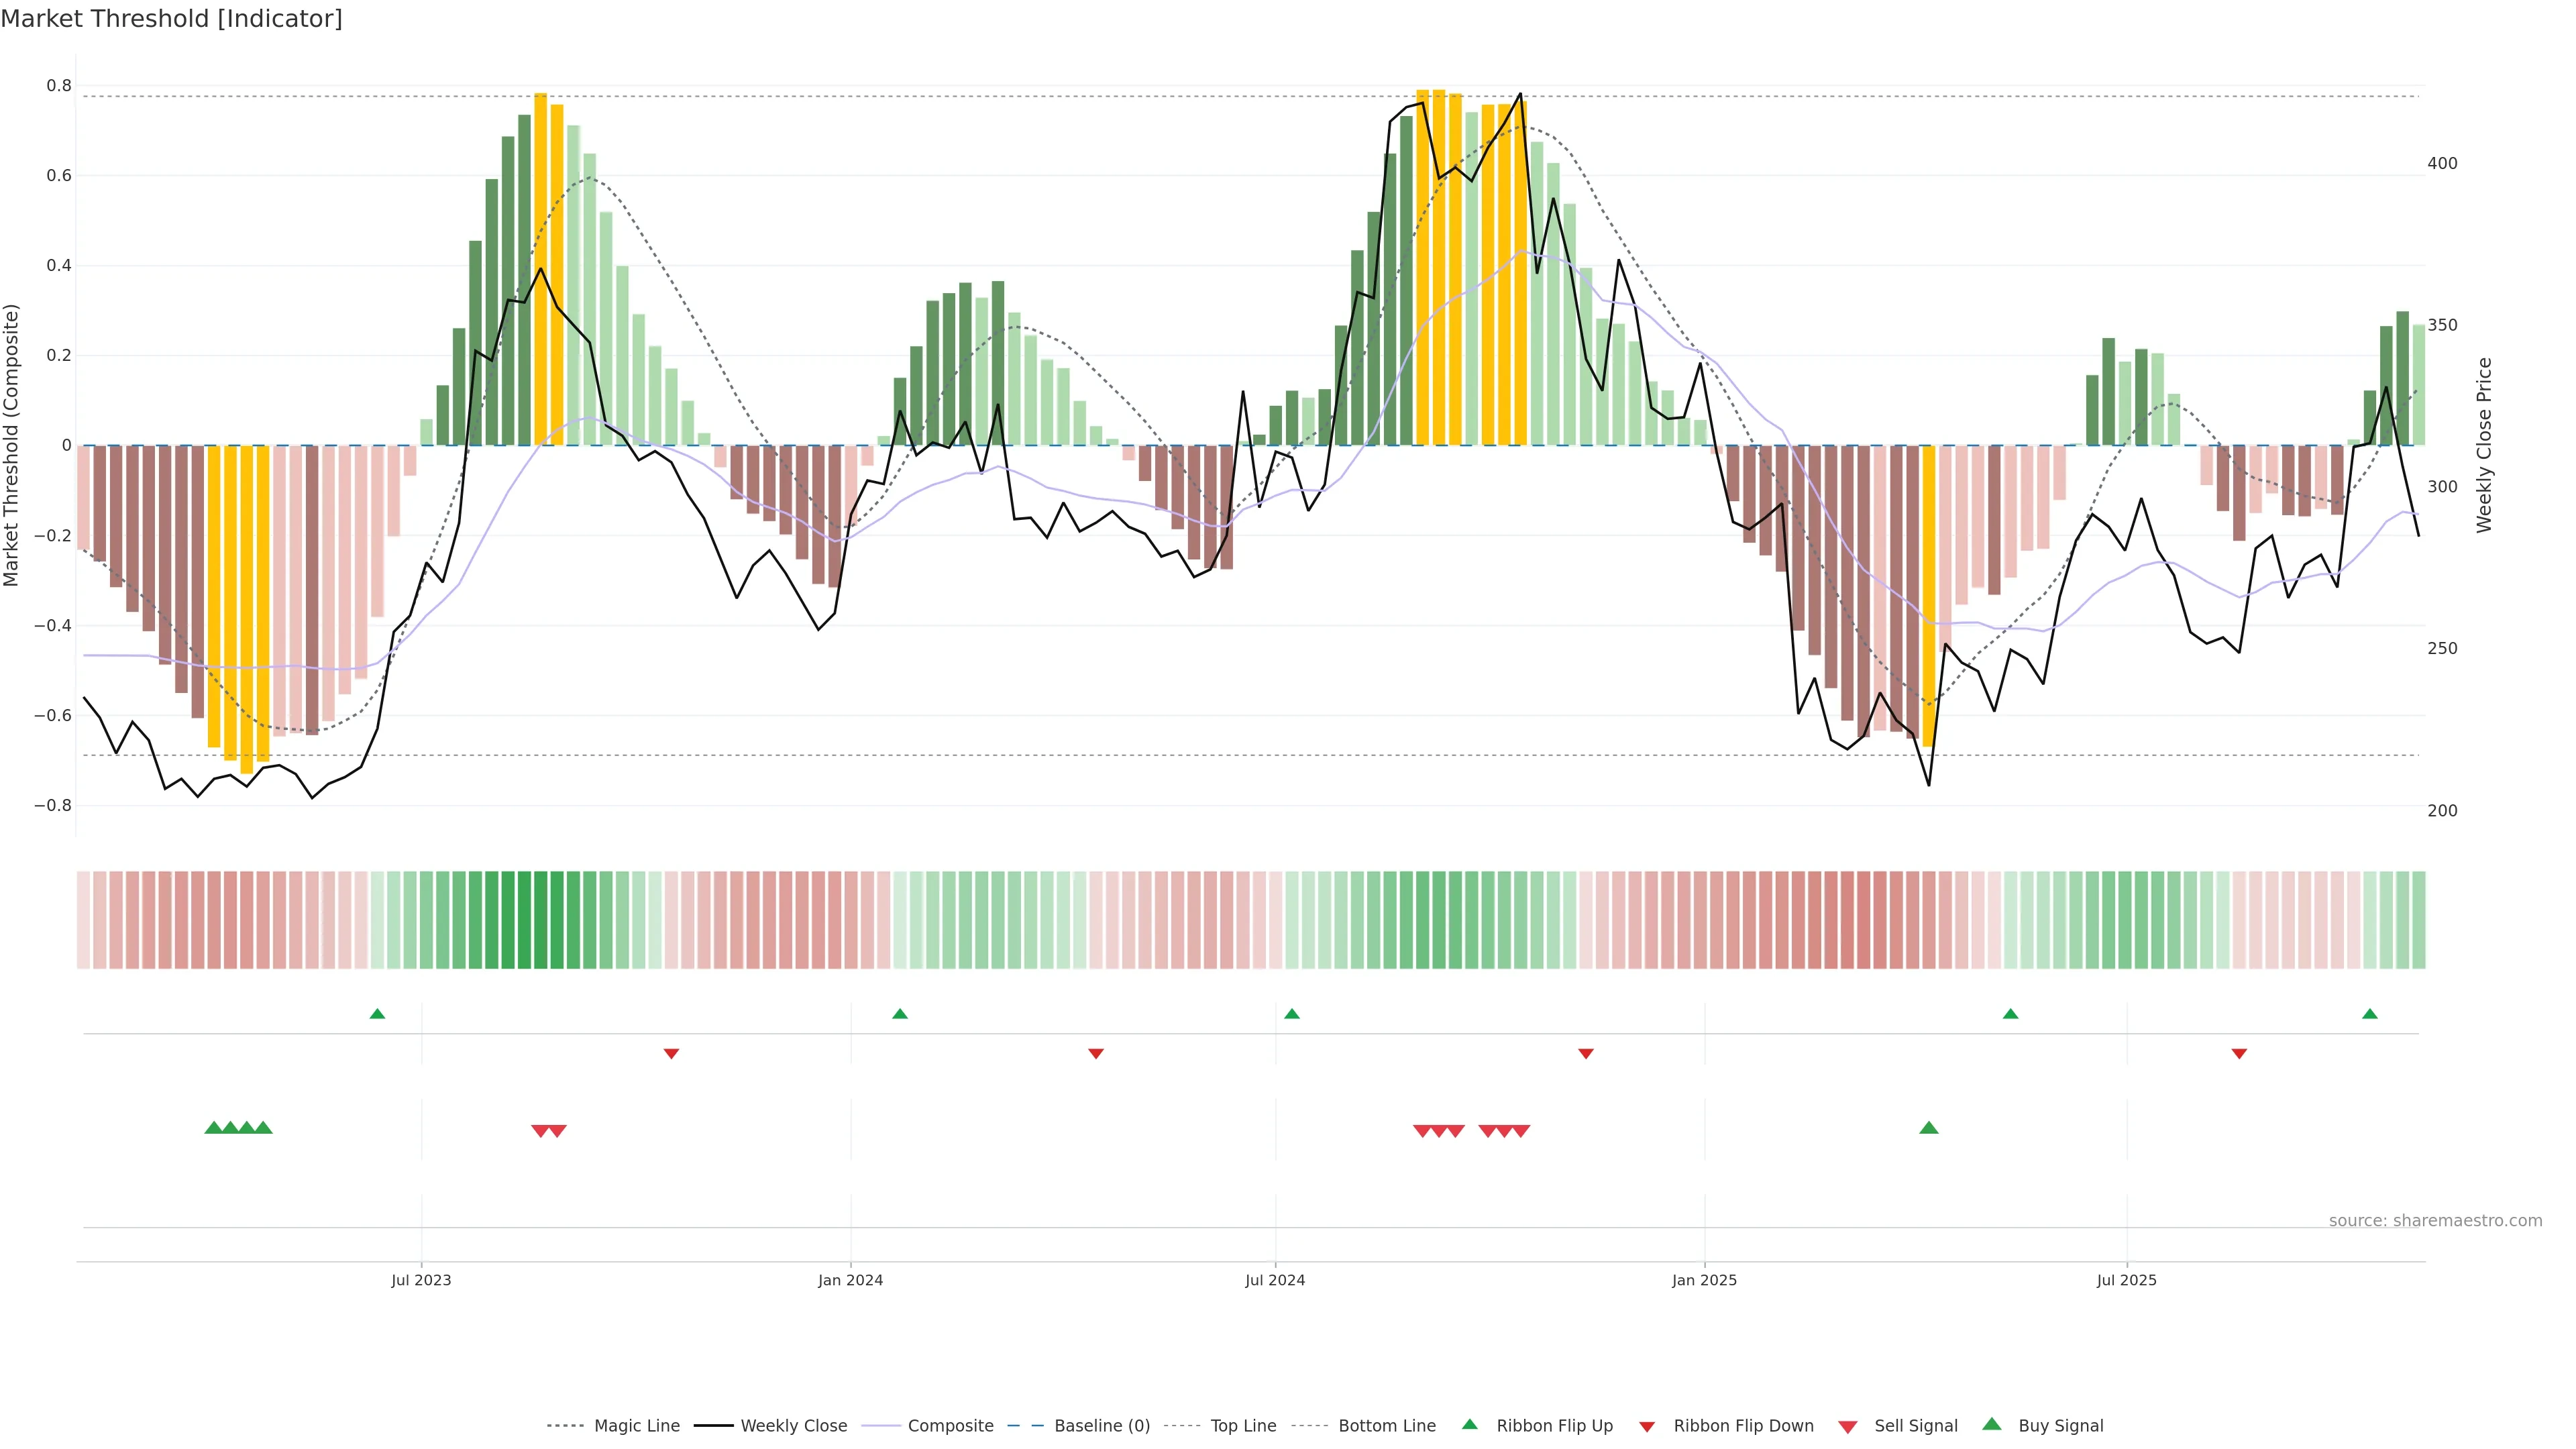Click the Jan 2025 x-axis label

click(x=1704, y=1280)
